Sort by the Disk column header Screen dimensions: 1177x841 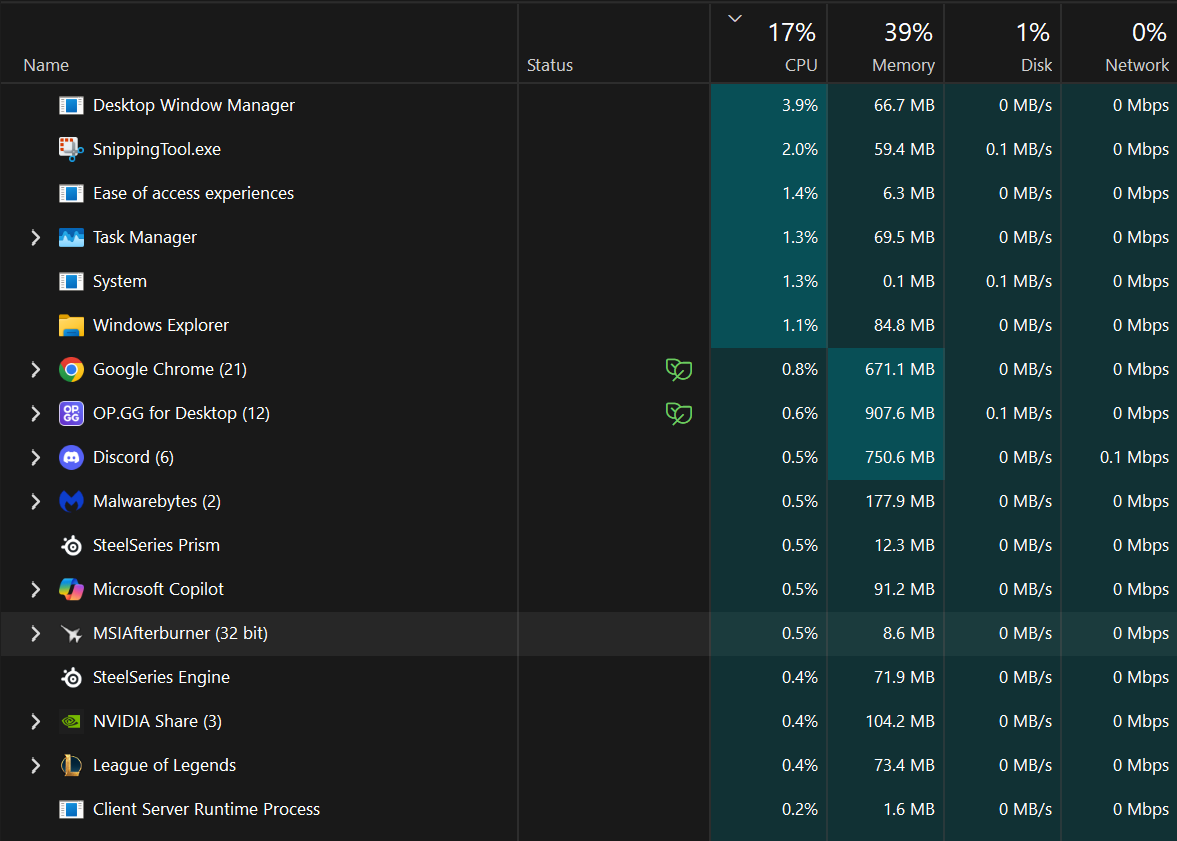point(1003,43)
